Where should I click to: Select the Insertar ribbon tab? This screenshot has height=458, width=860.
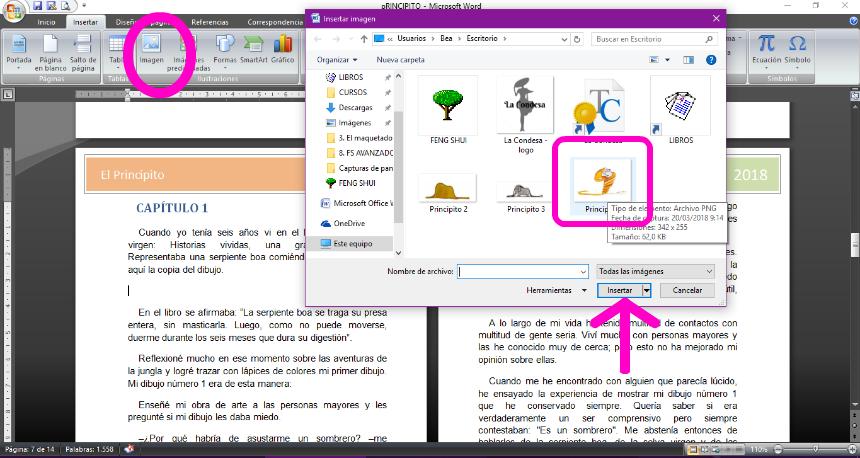[85, 22]
